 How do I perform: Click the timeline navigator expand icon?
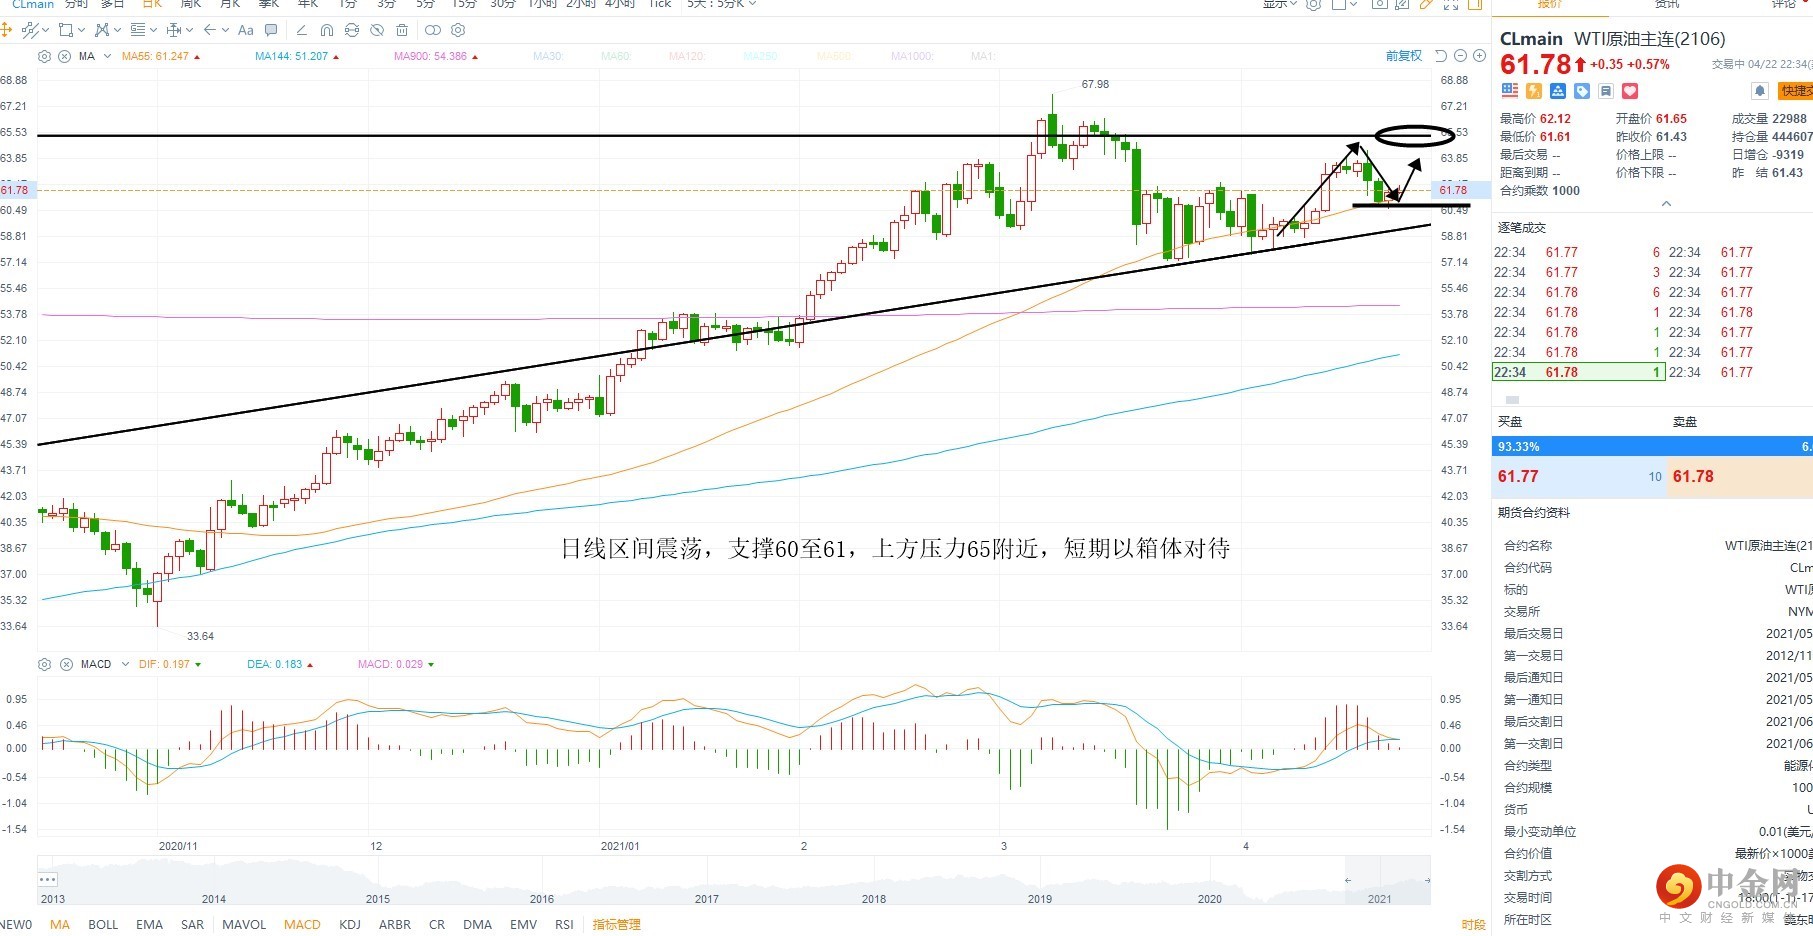[x=48, y=879]
